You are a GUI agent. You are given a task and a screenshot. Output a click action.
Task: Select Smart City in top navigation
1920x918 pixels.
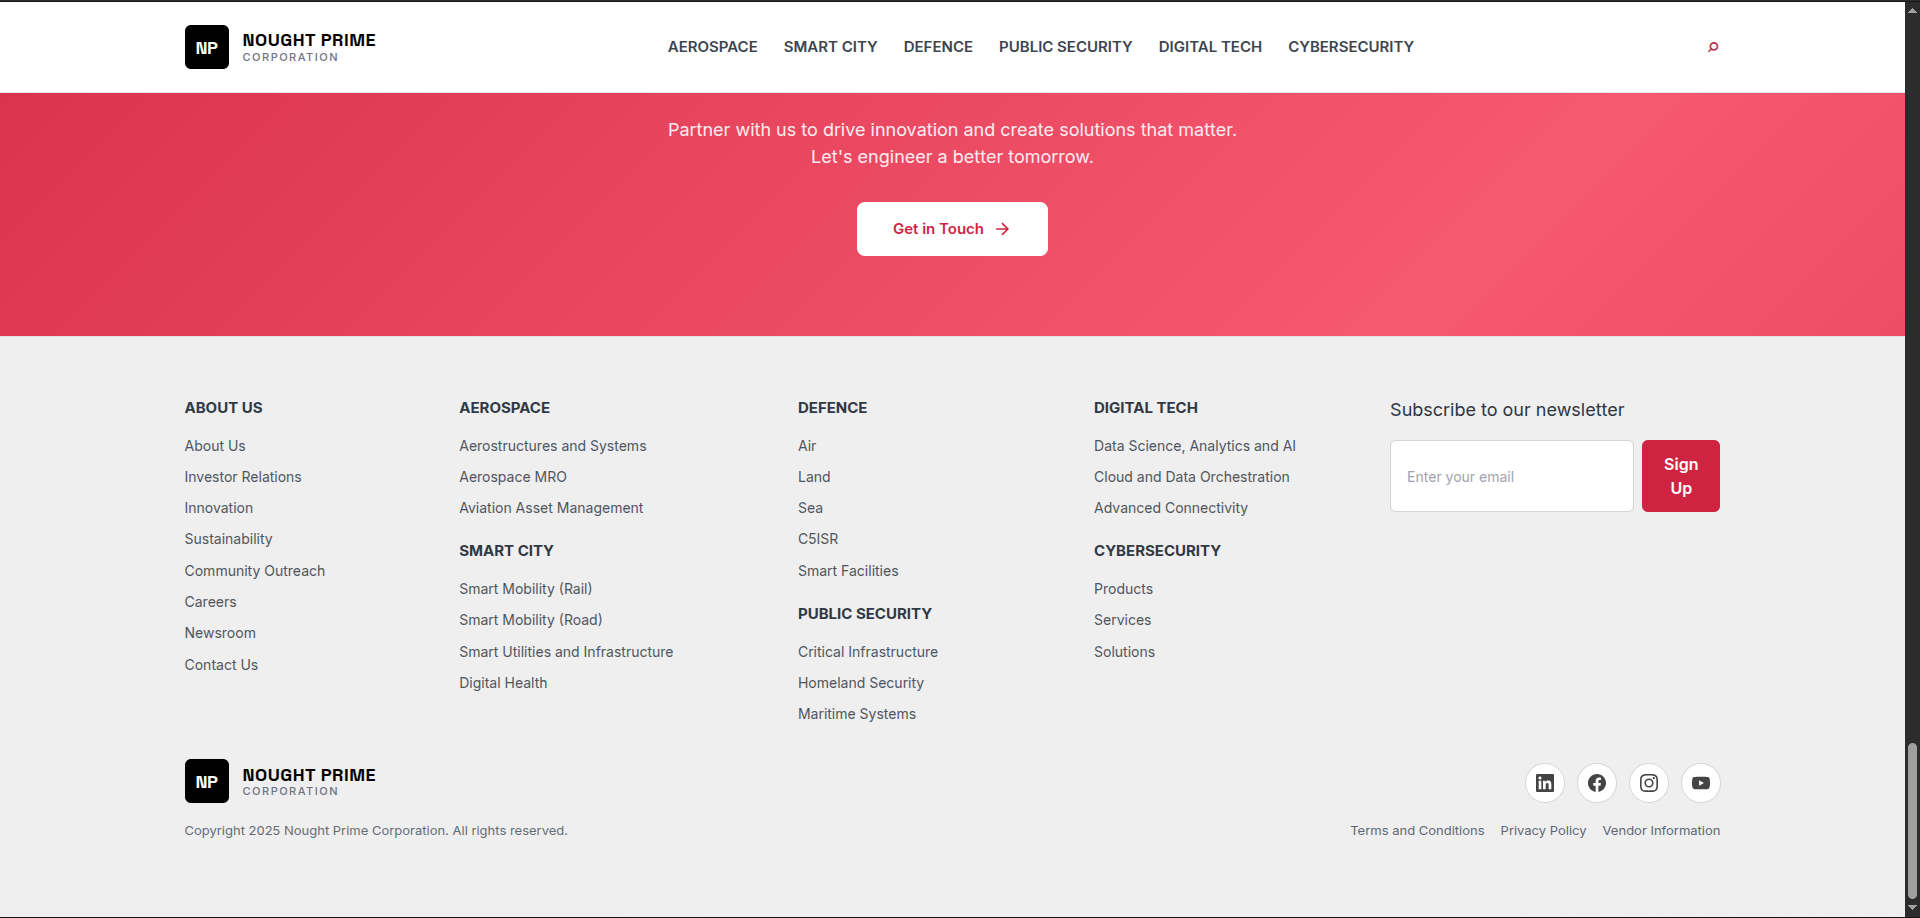(x=830, y=47)
